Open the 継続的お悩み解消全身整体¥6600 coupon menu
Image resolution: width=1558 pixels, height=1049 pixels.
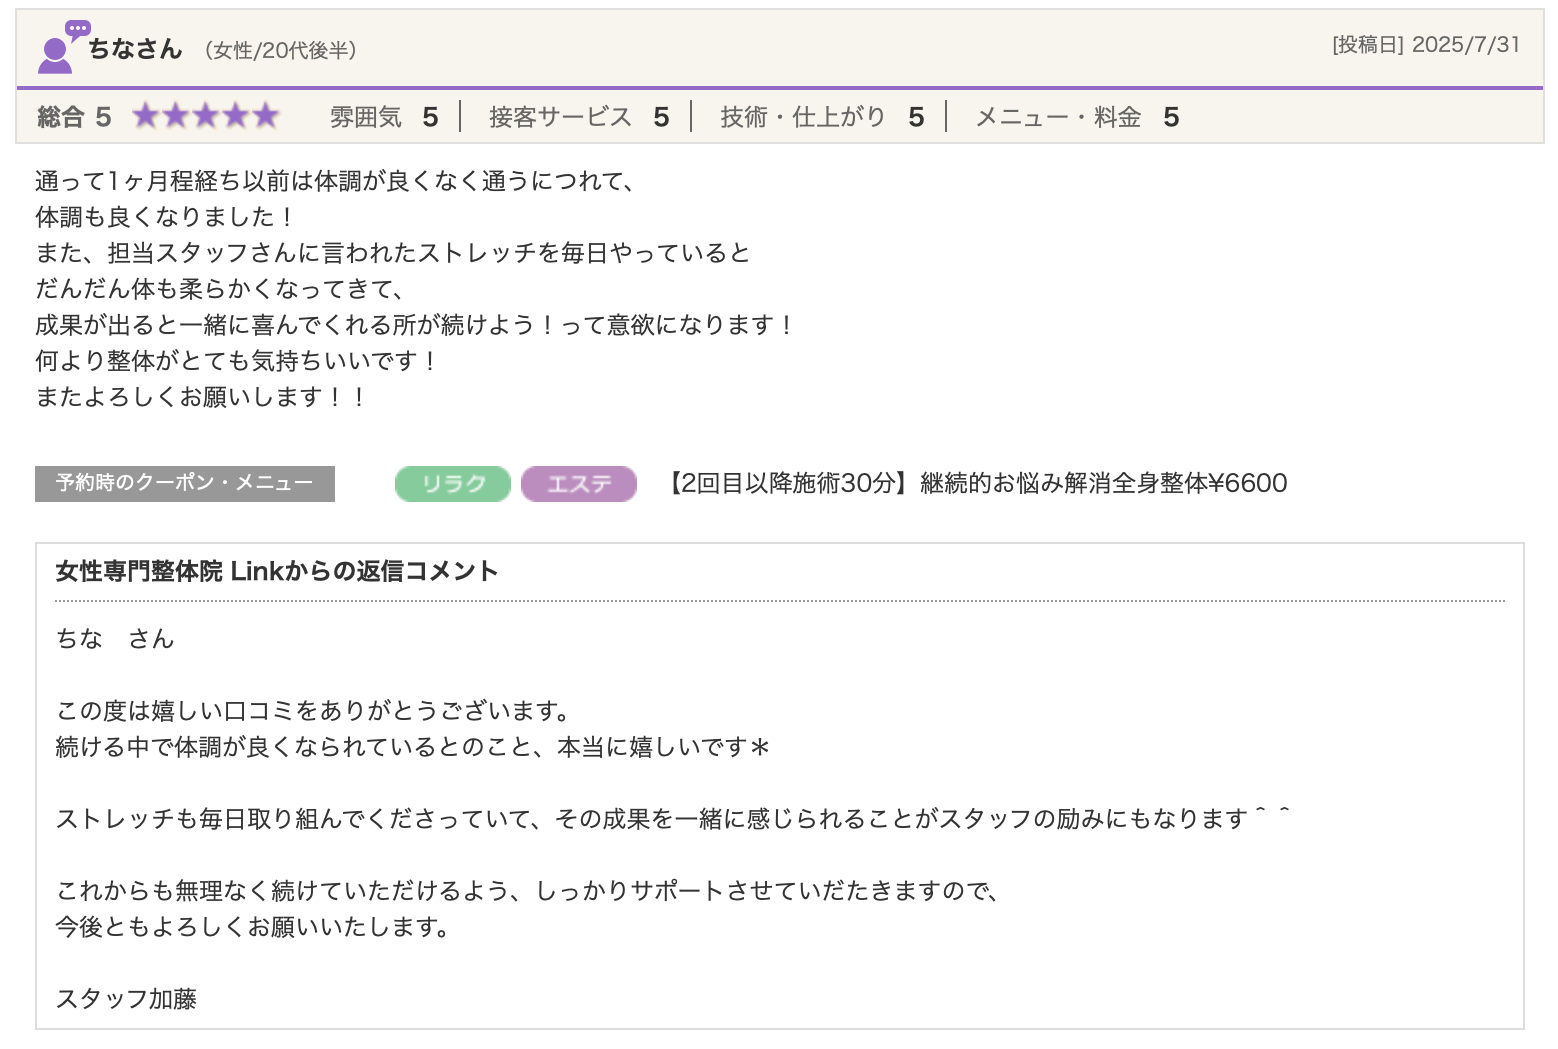click(x=977, y=484)
